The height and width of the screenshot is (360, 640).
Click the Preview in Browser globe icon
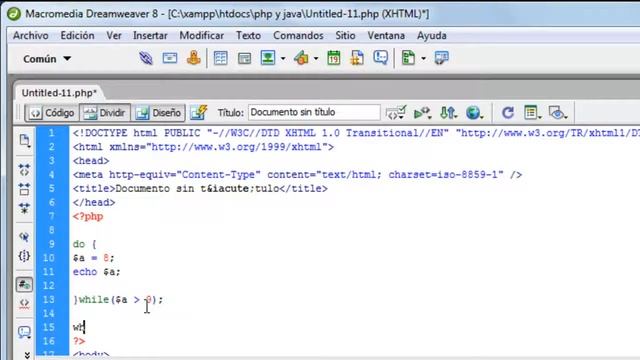[474, 112]
